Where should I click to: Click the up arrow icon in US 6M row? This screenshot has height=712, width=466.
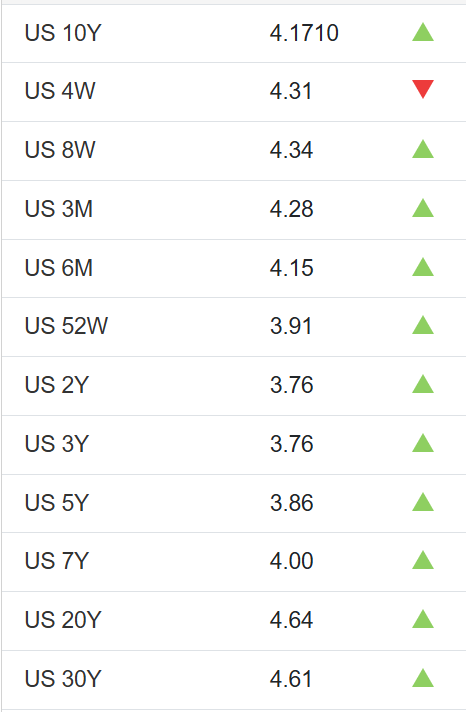(x=423, y=267)
